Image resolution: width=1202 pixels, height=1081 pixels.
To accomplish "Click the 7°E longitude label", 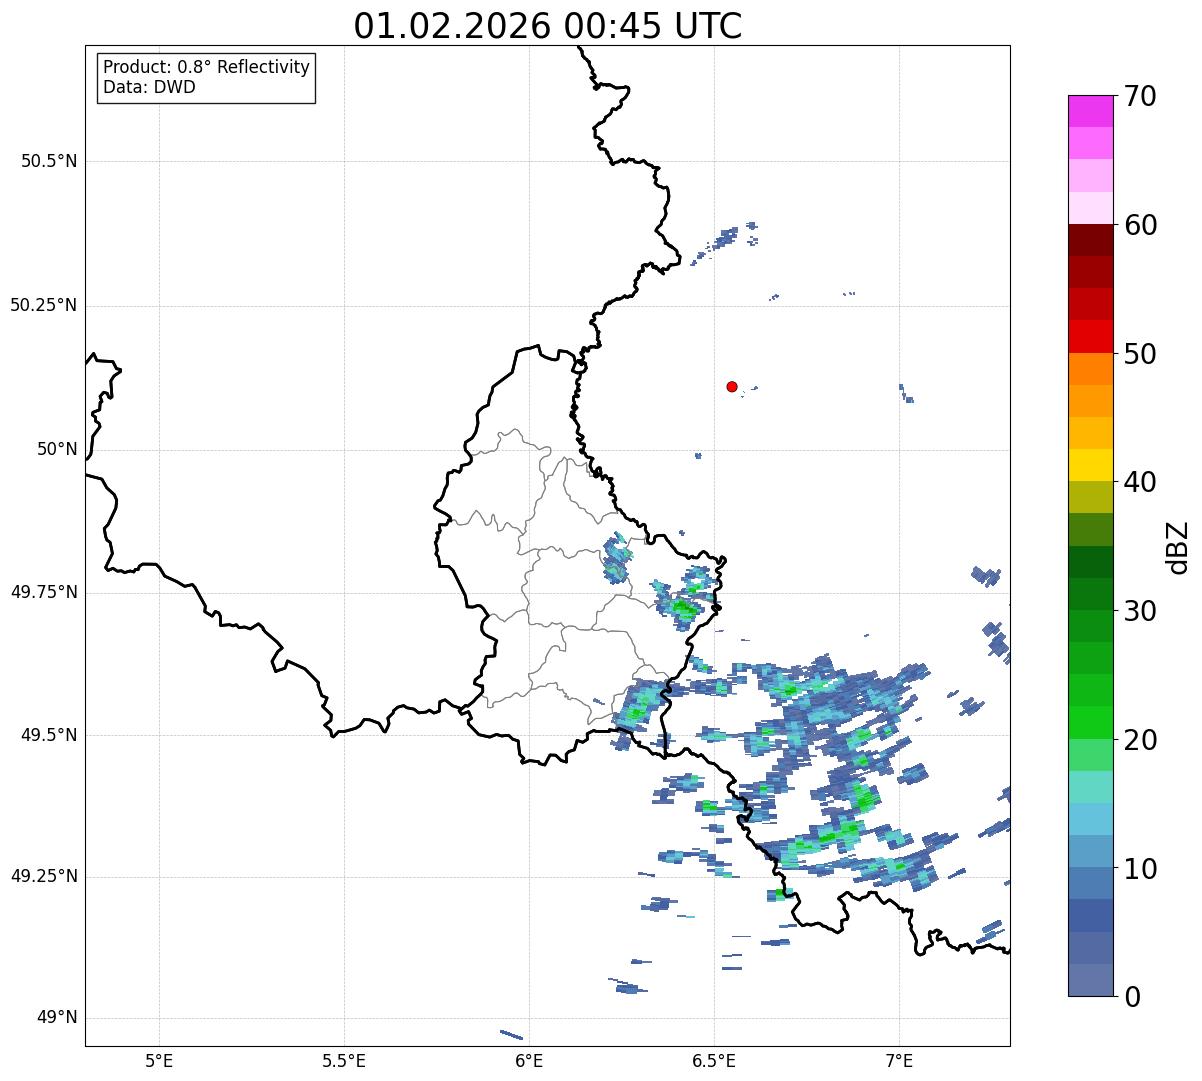I will tap(899, 1060).
